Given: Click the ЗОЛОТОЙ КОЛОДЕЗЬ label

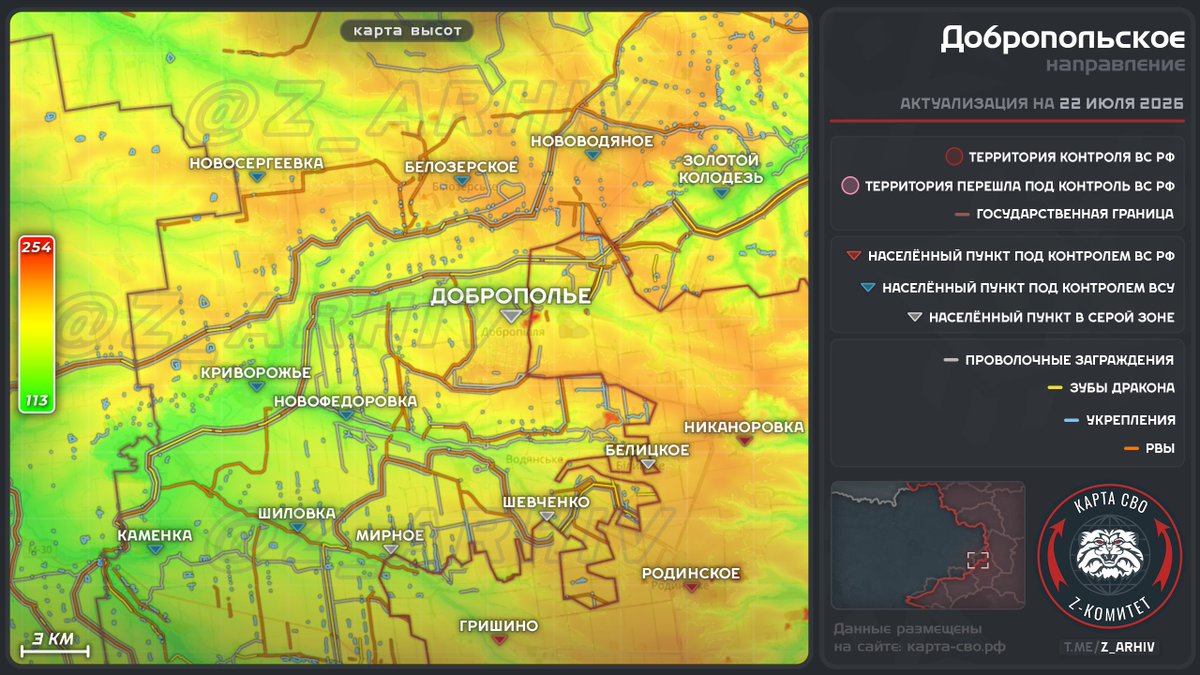Looking at the screenshot, I should click(721, 169).
